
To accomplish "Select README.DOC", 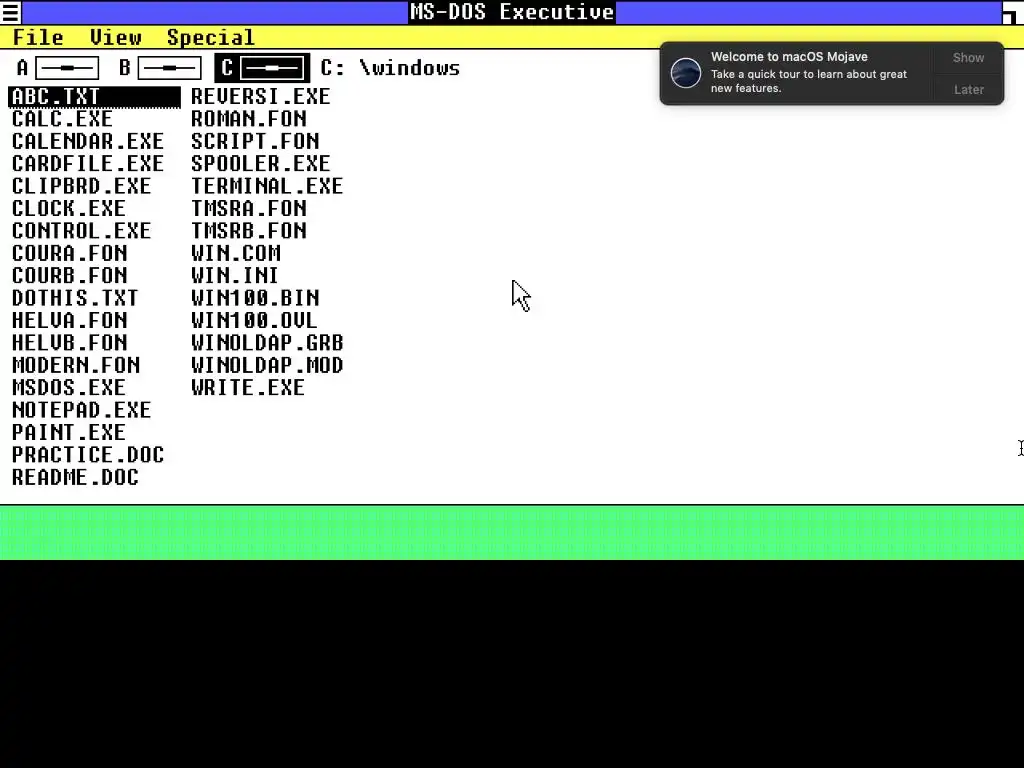I will [x=75, y=477].
